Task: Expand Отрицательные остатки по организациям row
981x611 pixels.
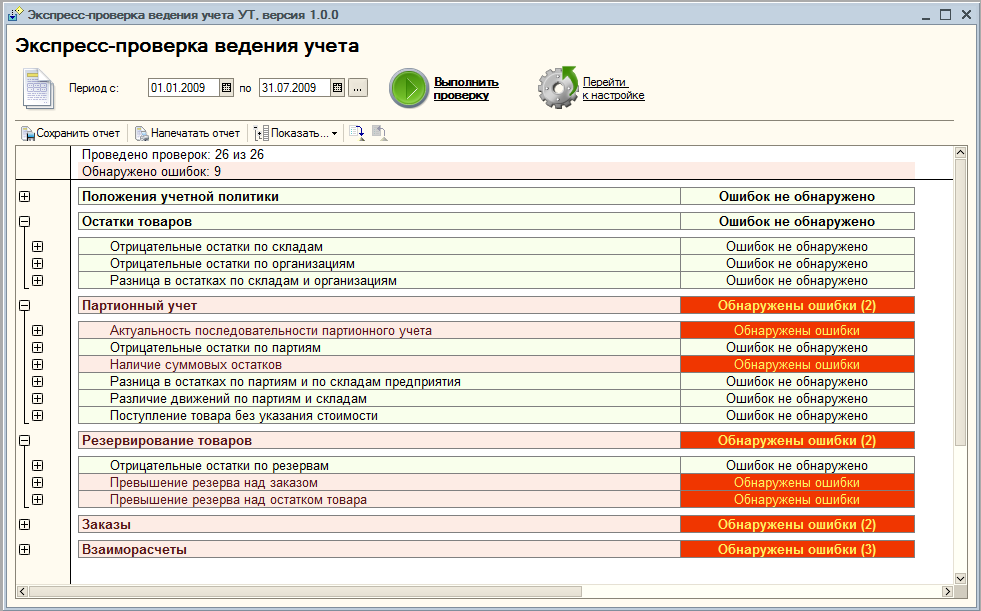Action: 38,263
